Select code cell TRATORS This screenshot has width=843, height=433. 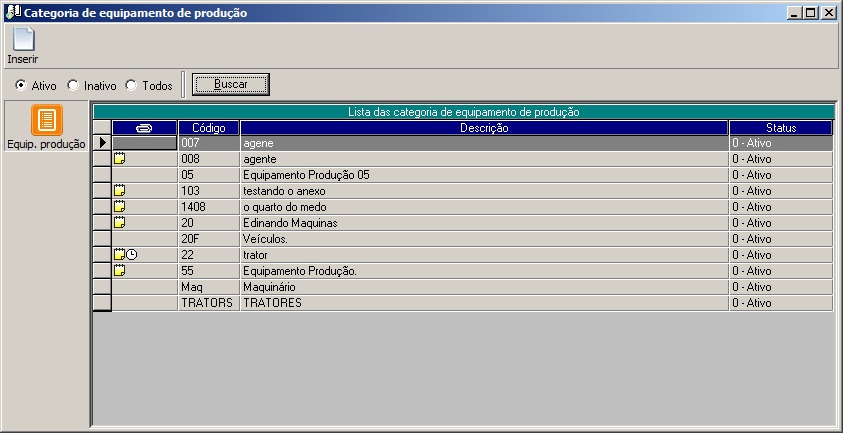[x=209, y=303]
